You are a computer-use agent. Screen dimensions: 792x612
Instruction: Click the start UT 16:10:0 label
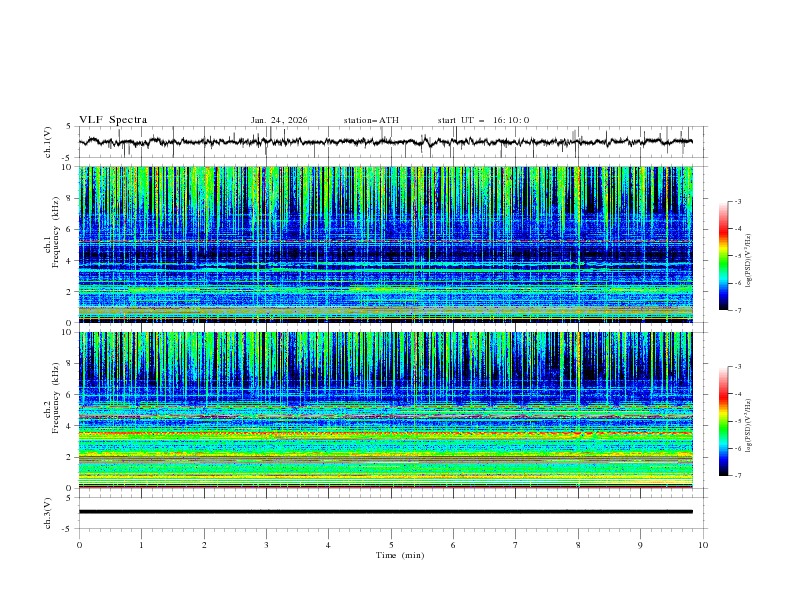coord(483,120)
